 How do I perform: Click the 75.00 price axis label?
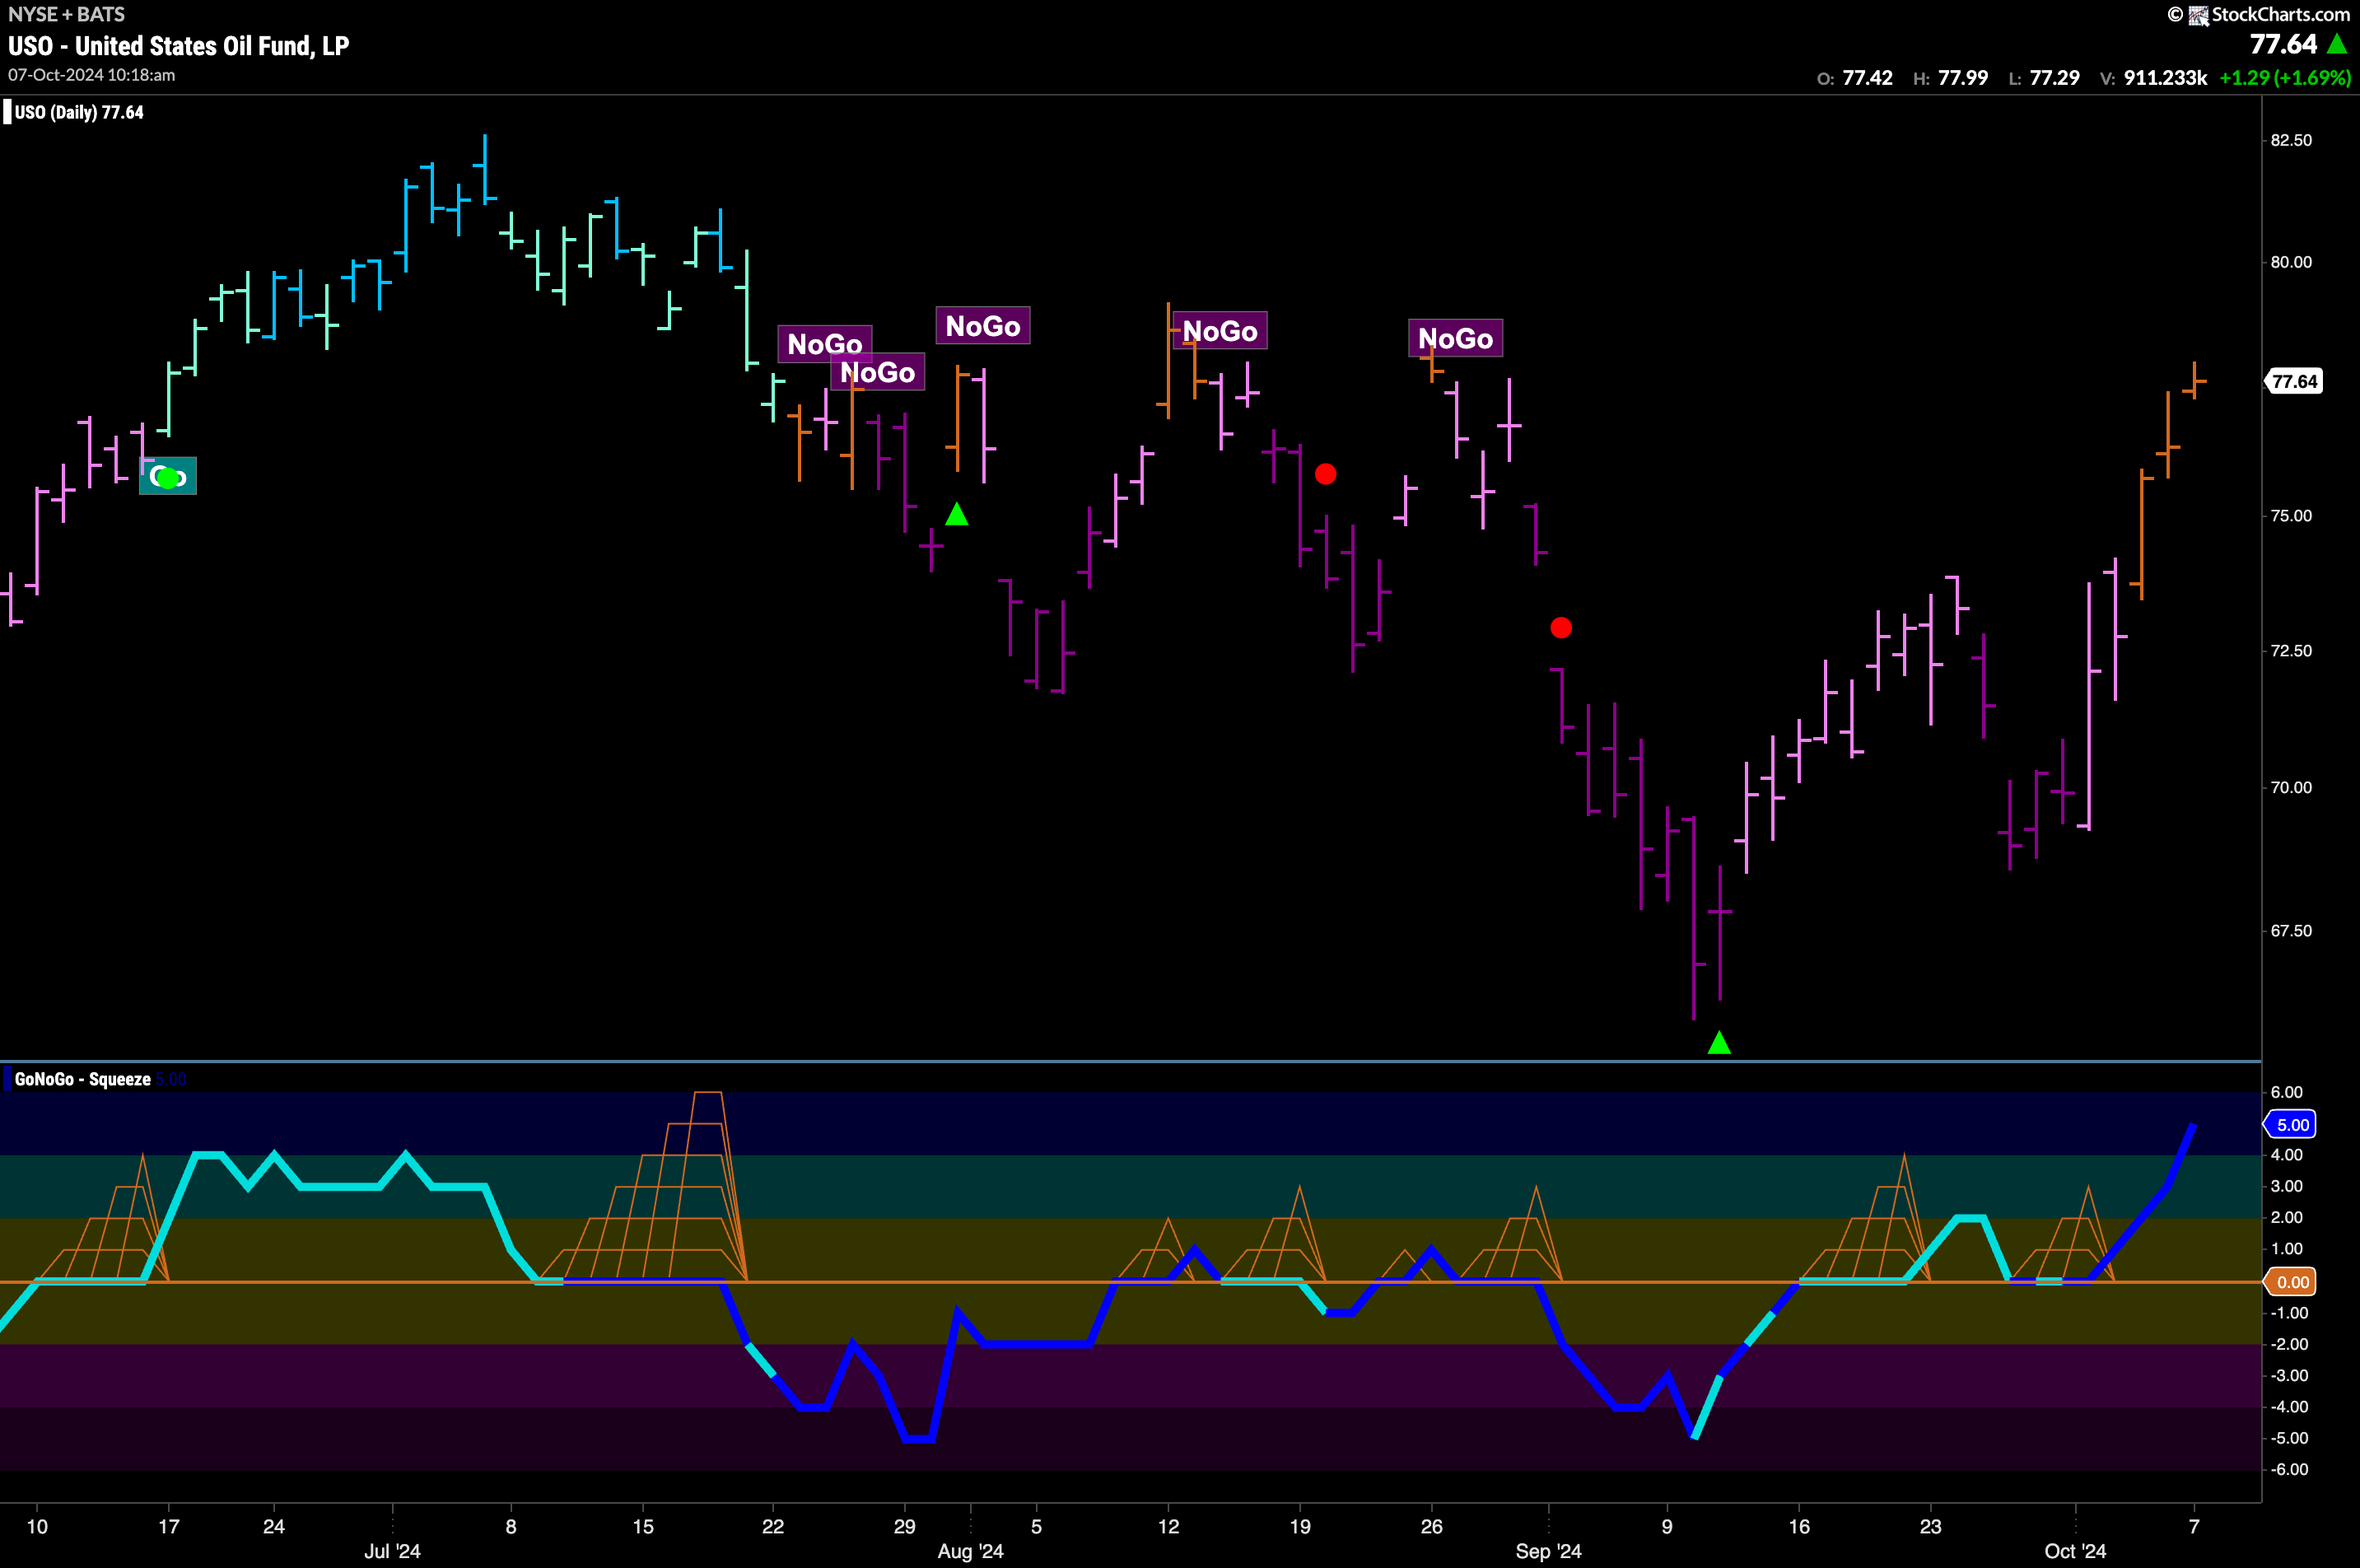pyautogui.click(x=2291, y=516)
